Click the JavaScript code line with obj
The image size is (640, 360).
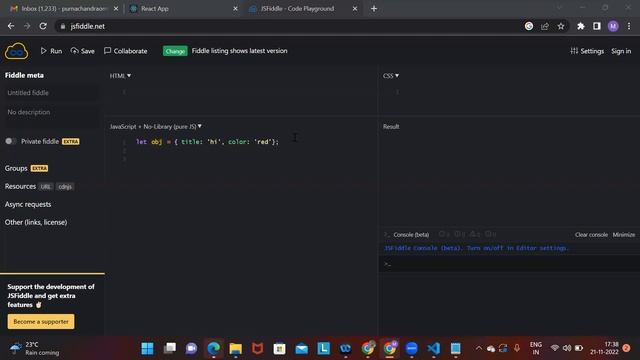(207, 142)
